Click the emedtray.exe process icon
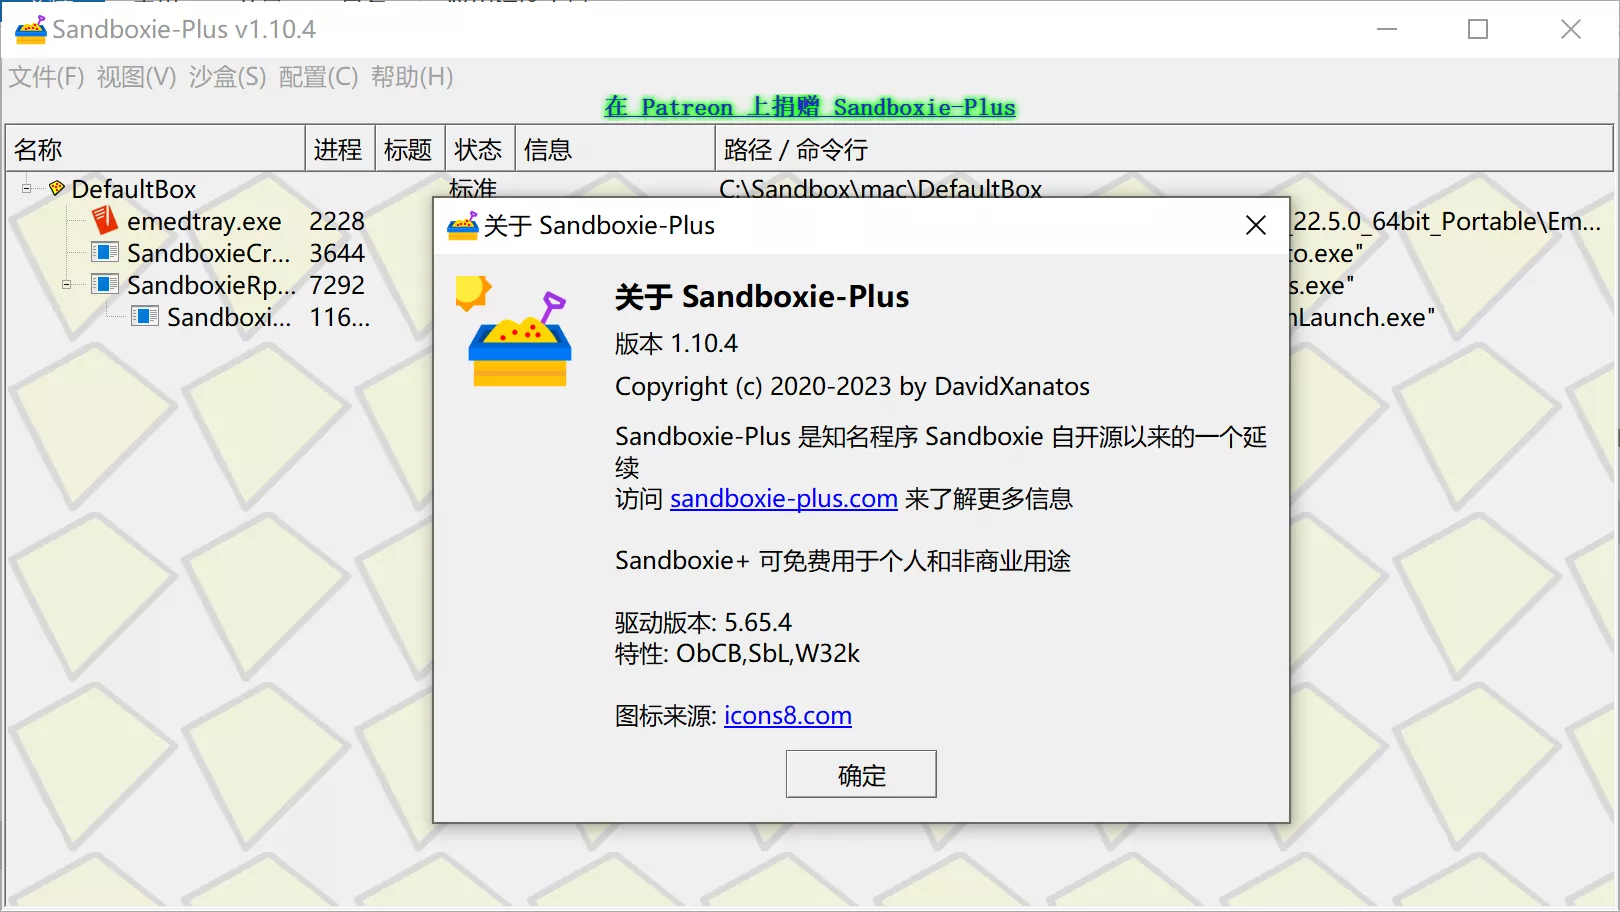 [104, 220]
